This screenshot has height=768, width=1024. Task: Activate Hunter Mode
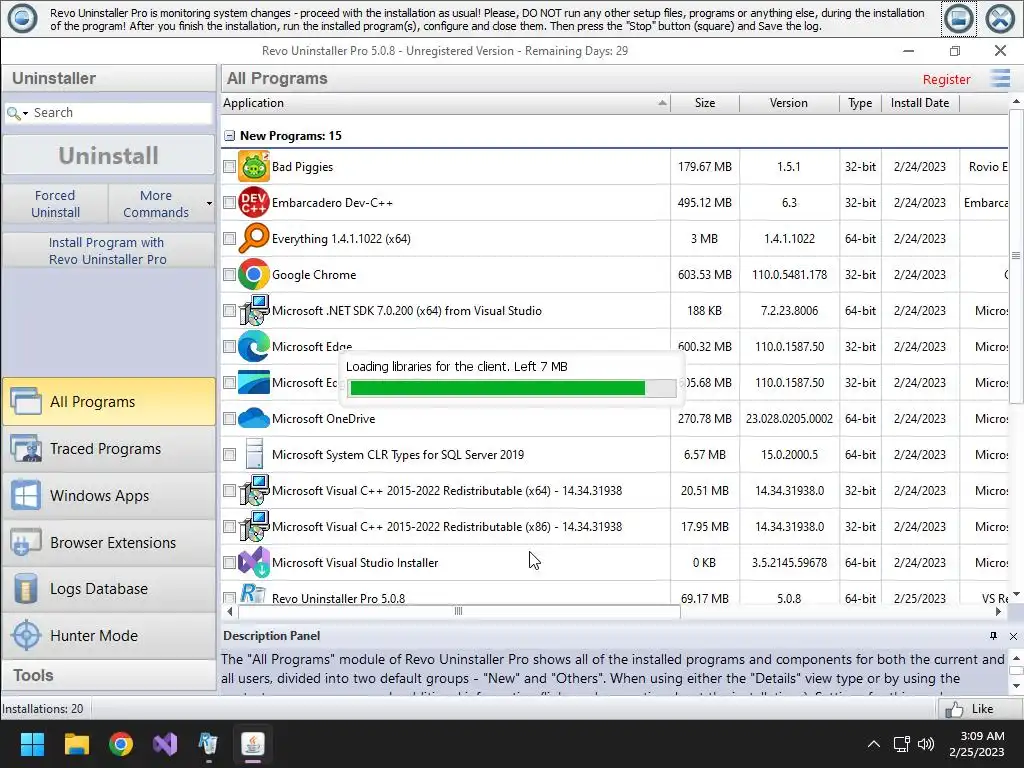109,635
